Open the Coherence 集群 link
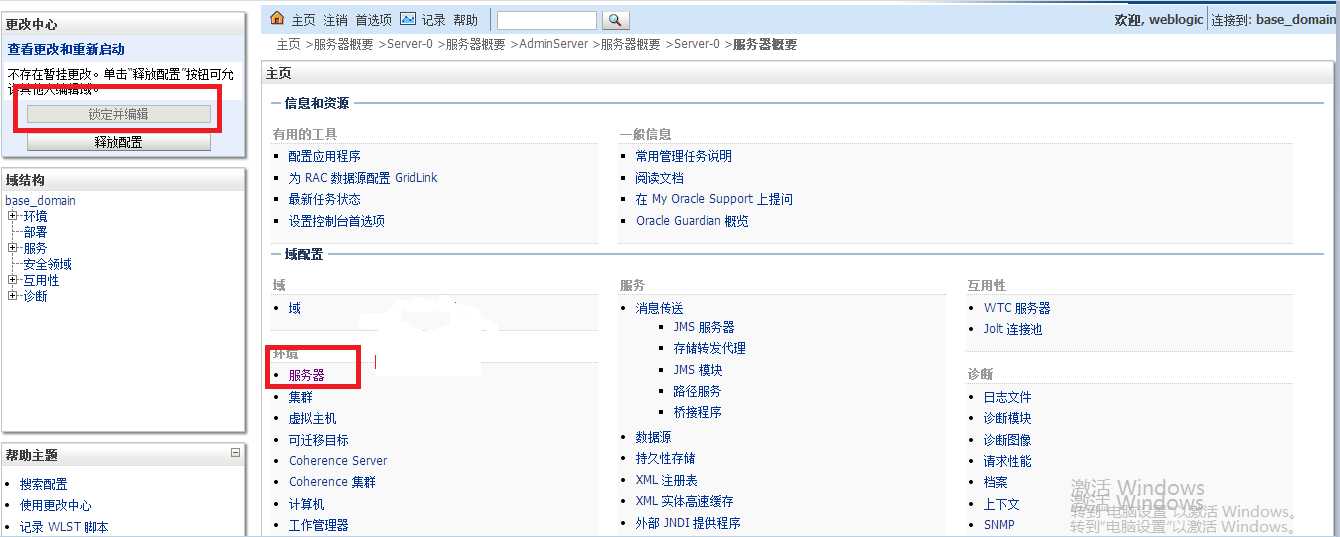Viewport: 1340px width, 537px height. click(x=333, y=482)
